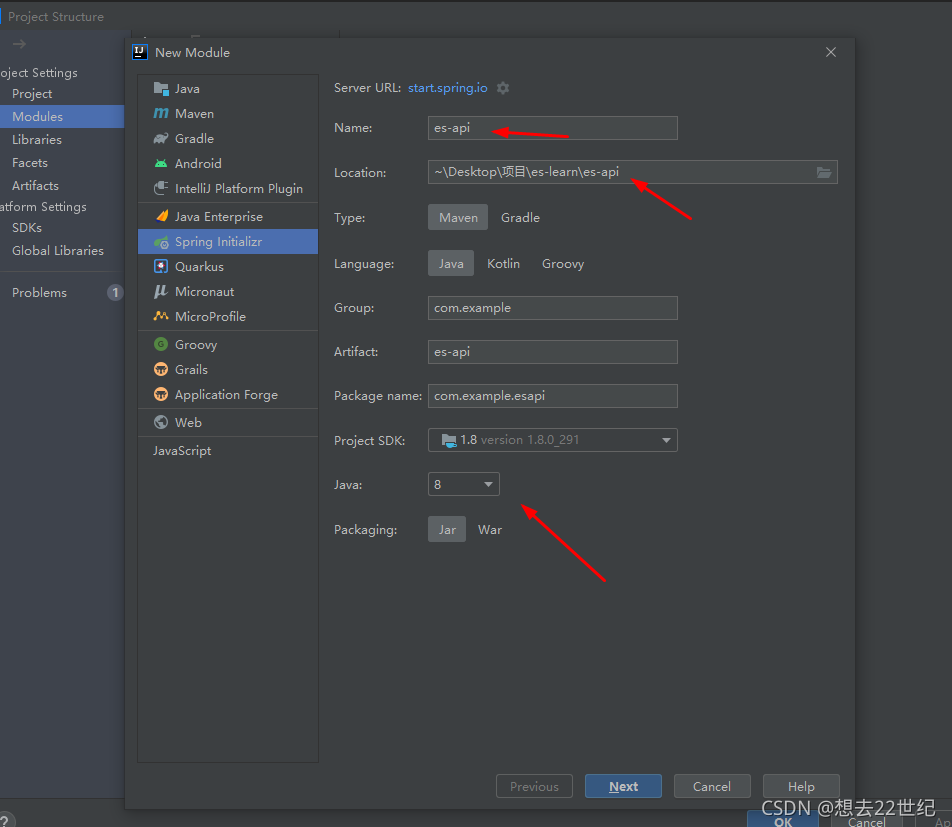Open the Project SDK dropdown

(552, 440)
